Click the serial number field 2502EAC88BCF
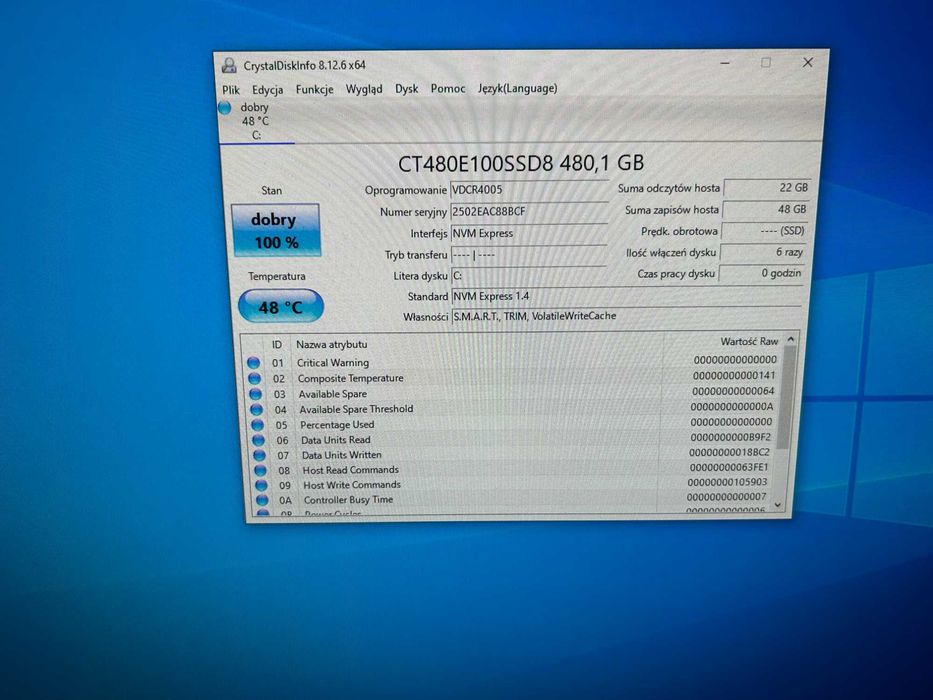The height and width of the screenshot is (700, 933). tap(528, 211)
